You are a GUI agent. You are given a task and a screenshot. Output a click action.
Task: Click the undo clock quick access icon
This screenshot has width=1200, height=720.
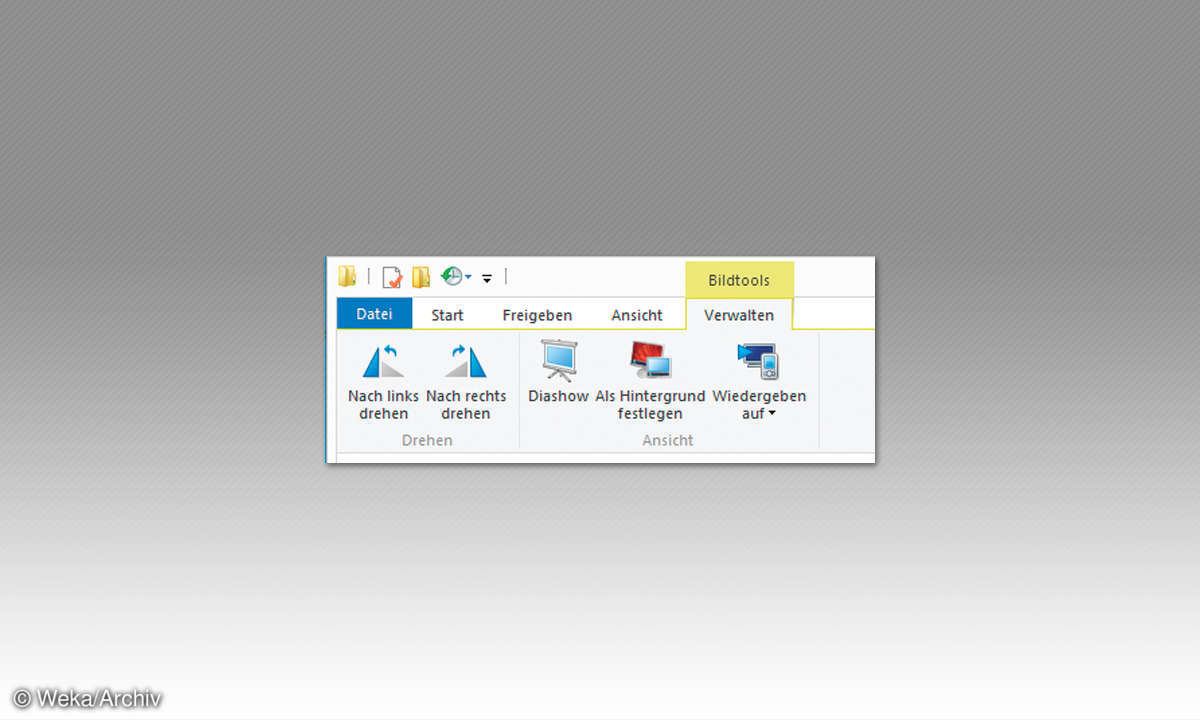(452, 276)
